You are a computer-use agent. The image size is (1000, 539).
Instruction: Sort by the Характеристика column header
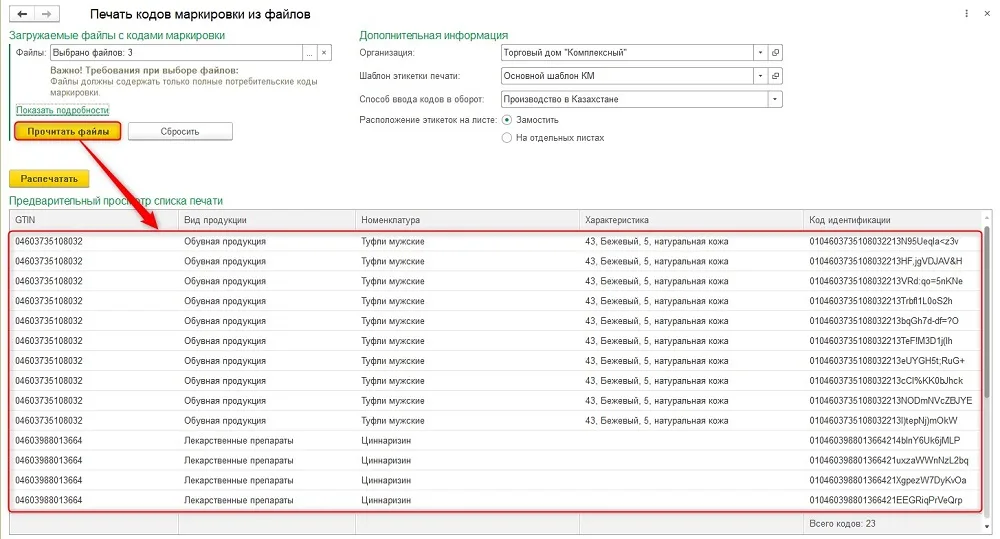691,220
